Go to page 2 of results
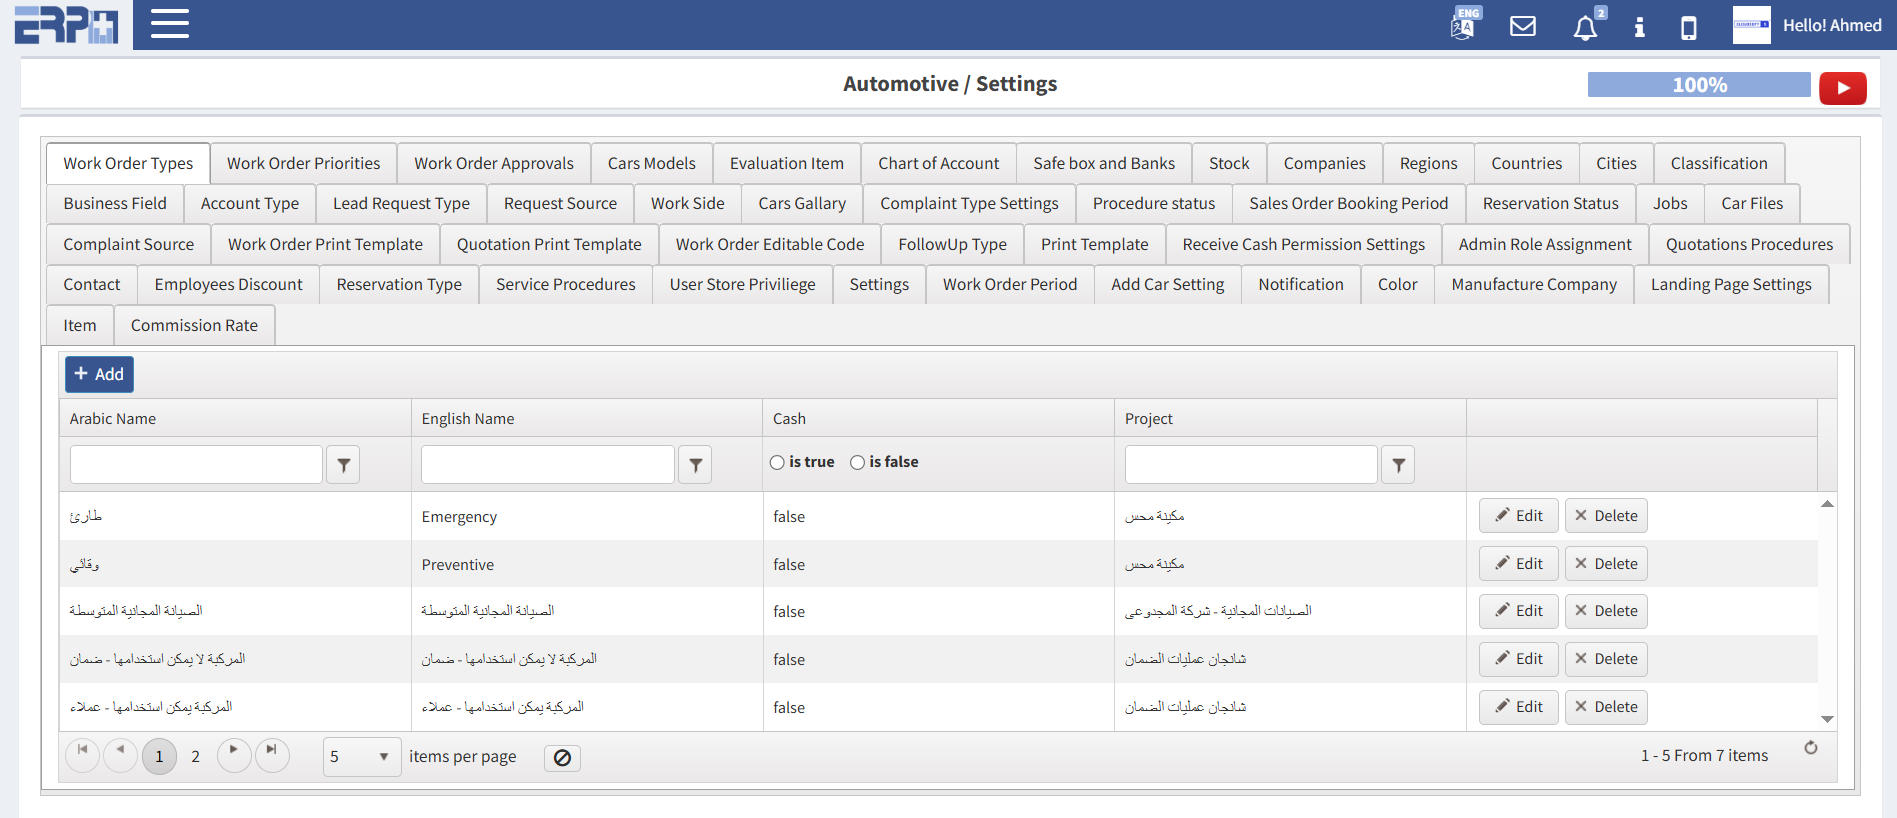The height and width of the screenshot is (818, 1897). point(195,757)
